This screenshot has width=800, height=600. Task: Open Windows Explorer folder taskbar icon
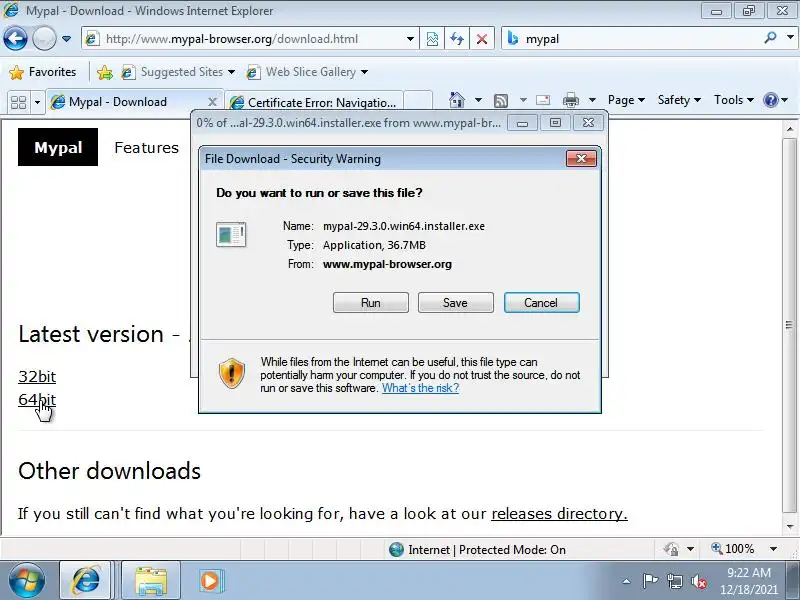(151, 581)
